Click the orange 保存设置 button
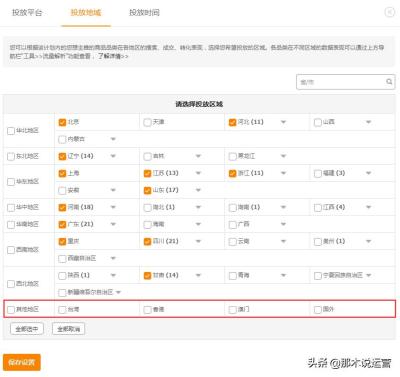 click(x=22, y=362)
